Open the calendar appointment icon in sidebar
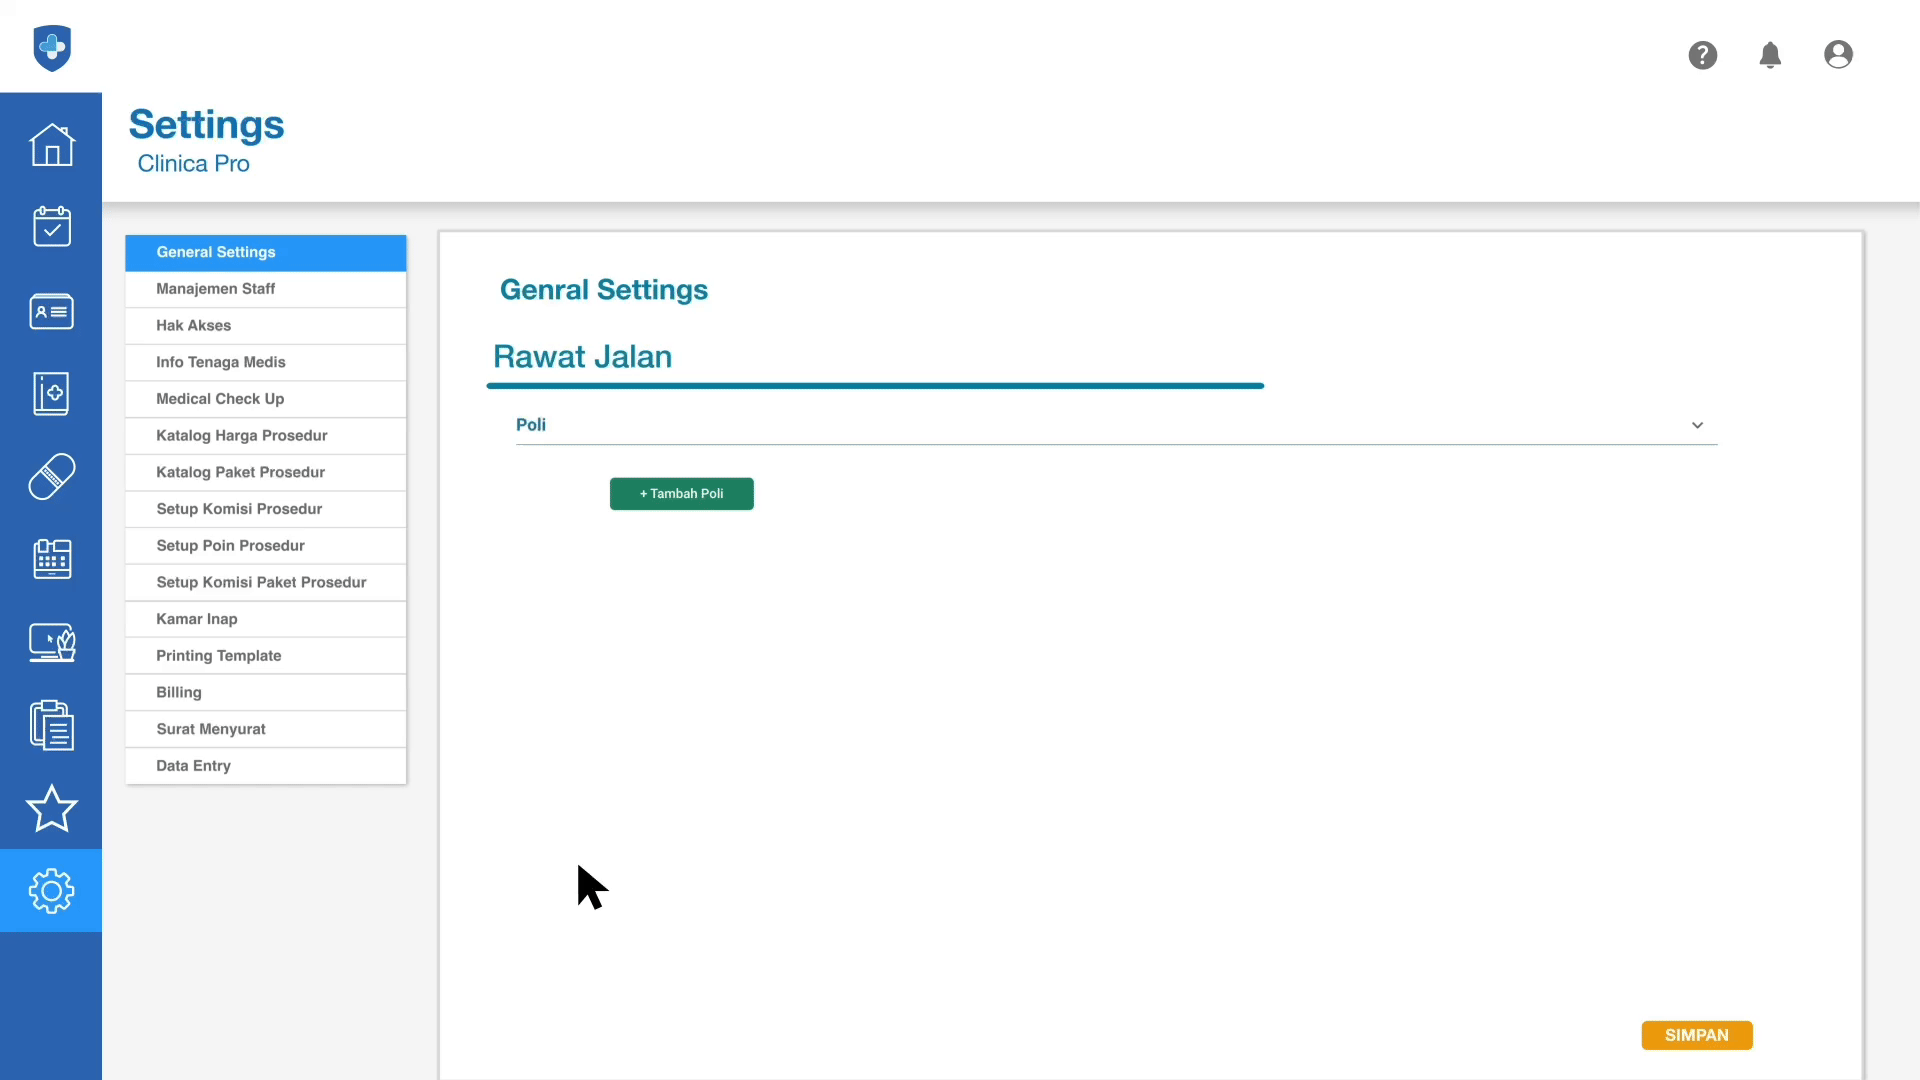Image resolution: width=1920 pixels, height=1080 pixels. click(x=51, y=227)
